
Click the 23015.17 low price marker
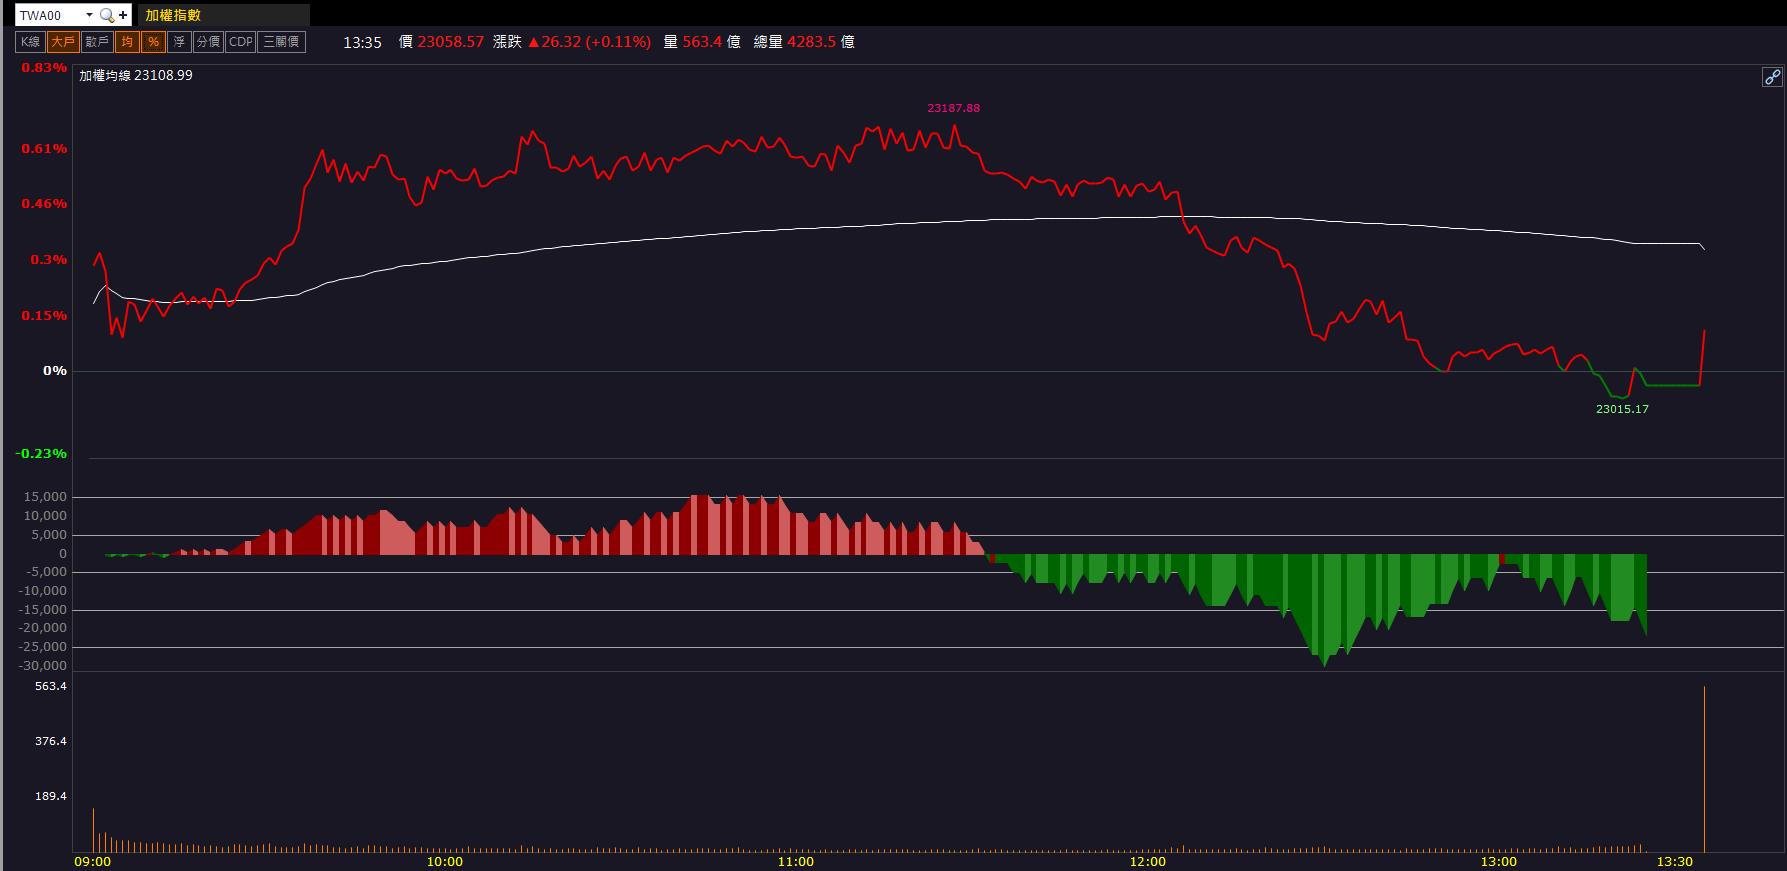[1622, 409]
